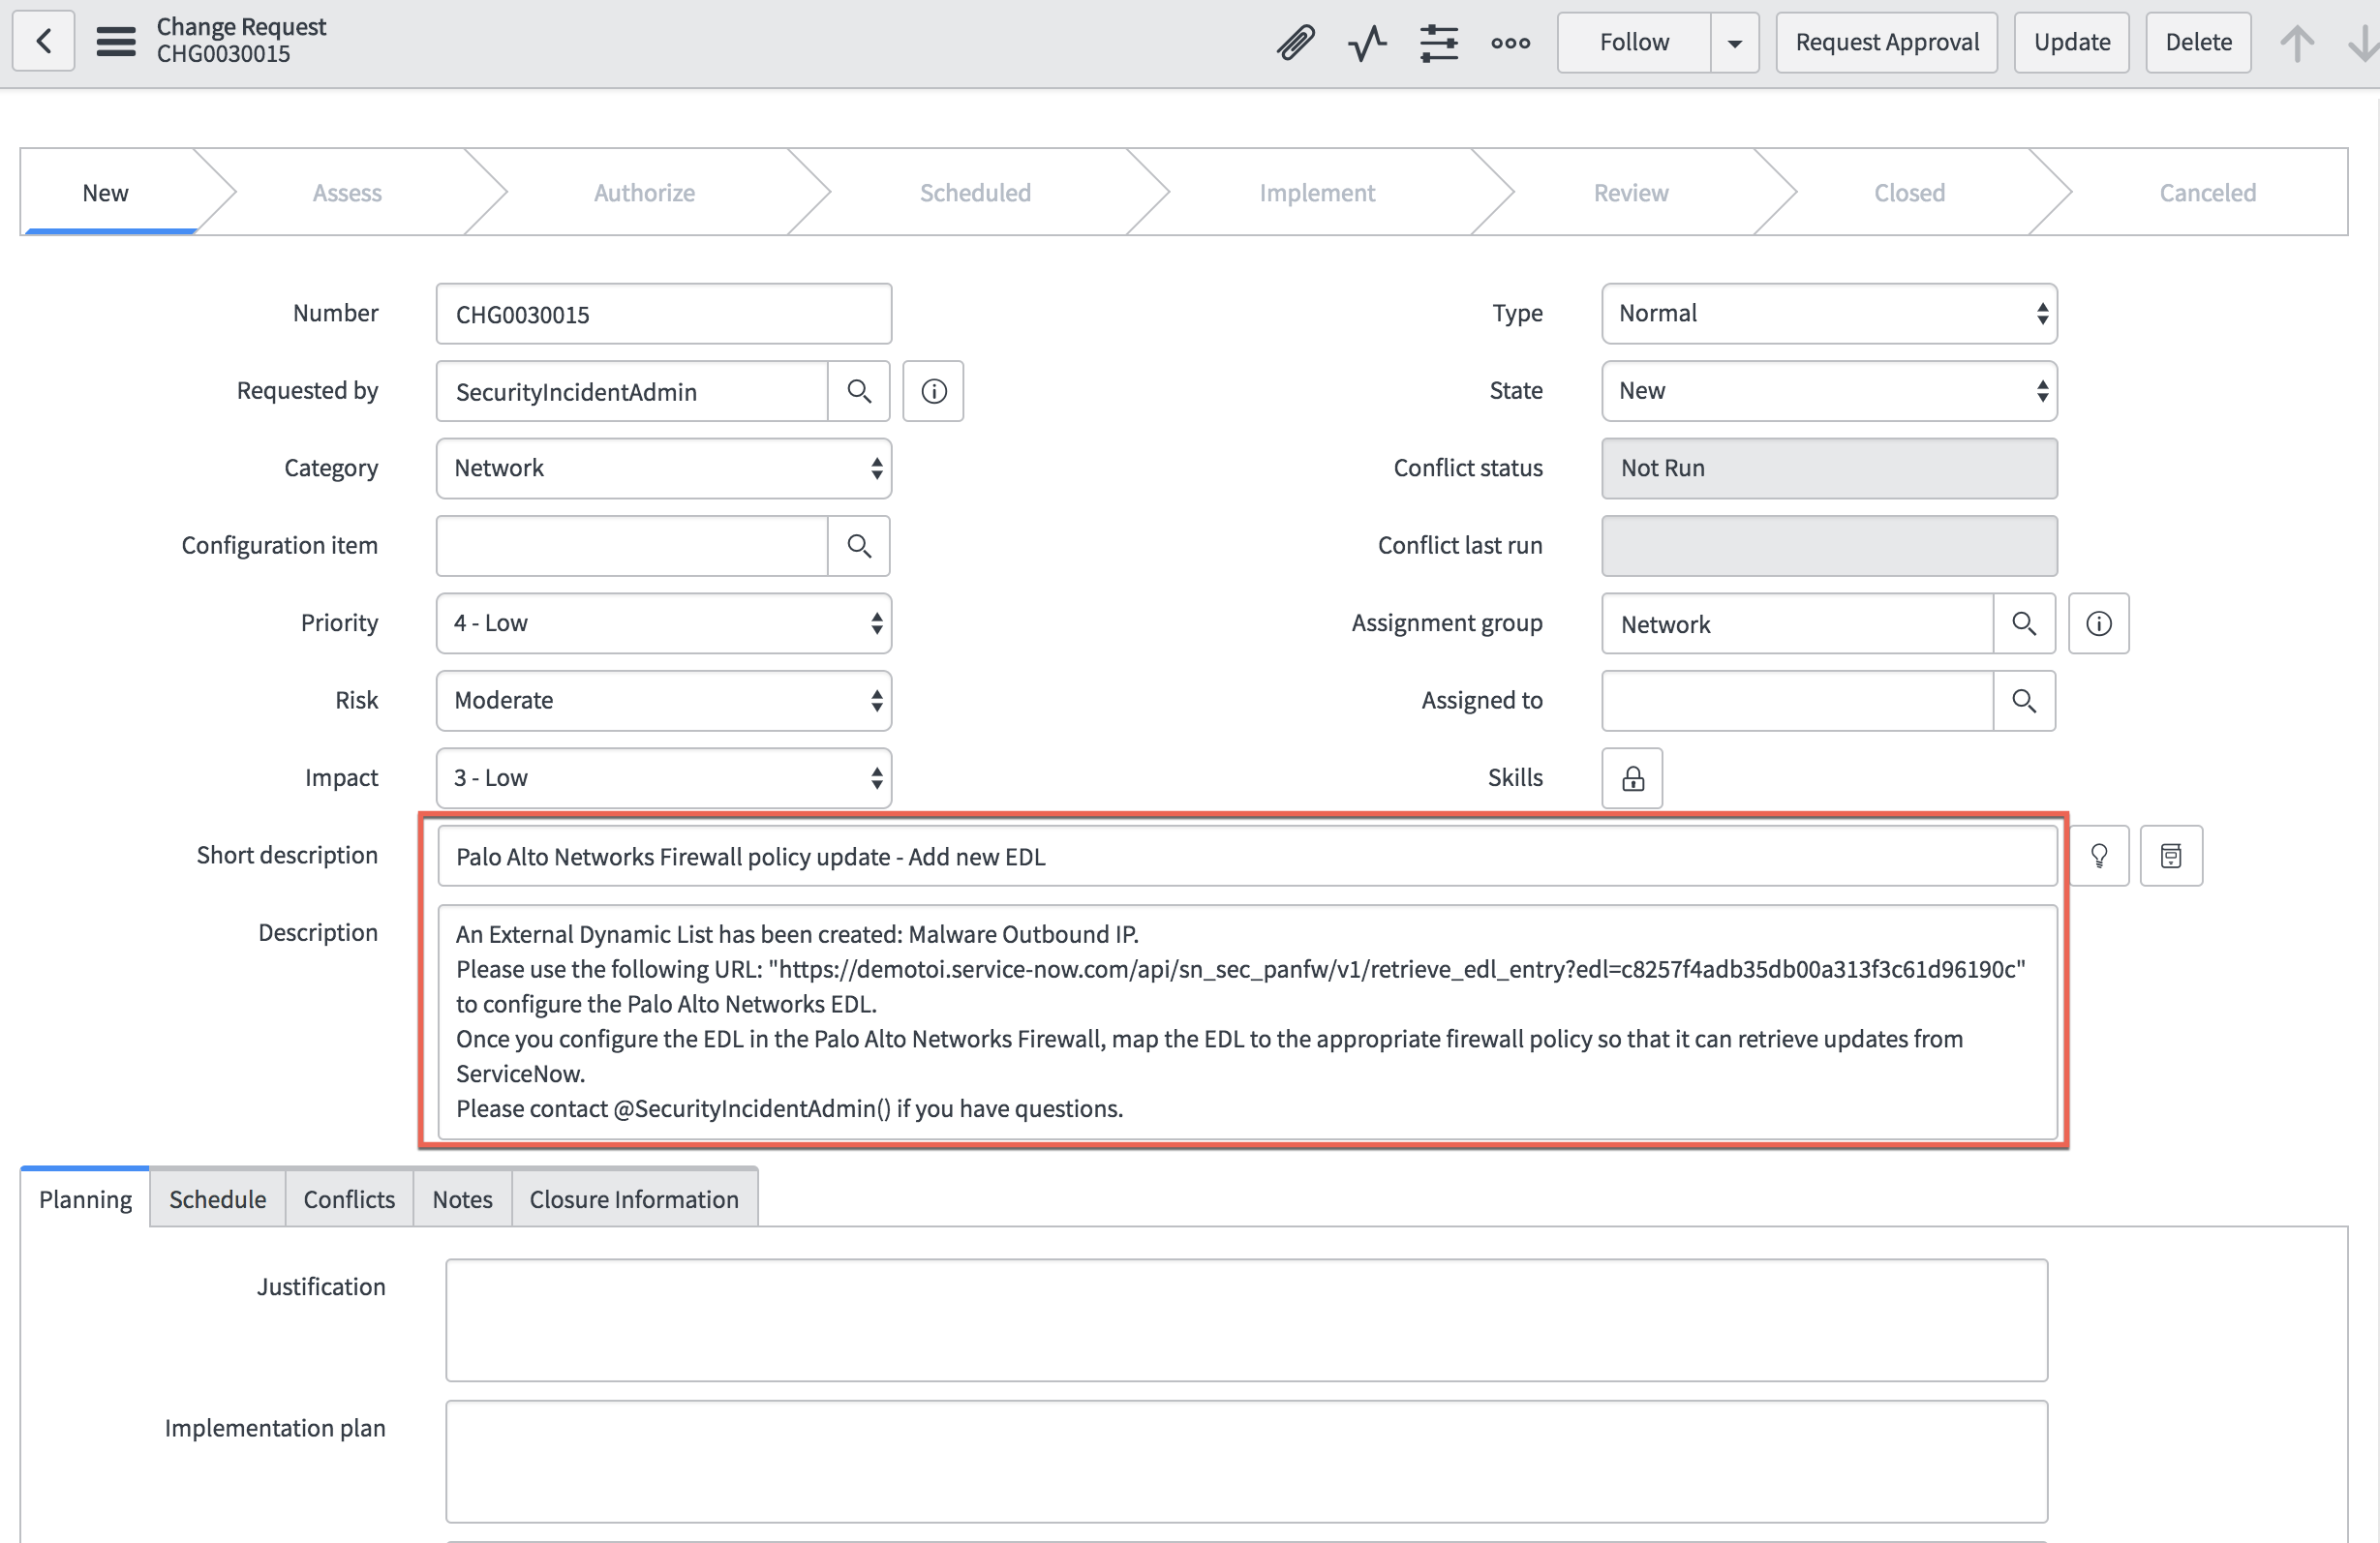The height and width of the screenshot is (1543, 2380).
Task: Open more options three-dots menu
Action: point(1510,43)
